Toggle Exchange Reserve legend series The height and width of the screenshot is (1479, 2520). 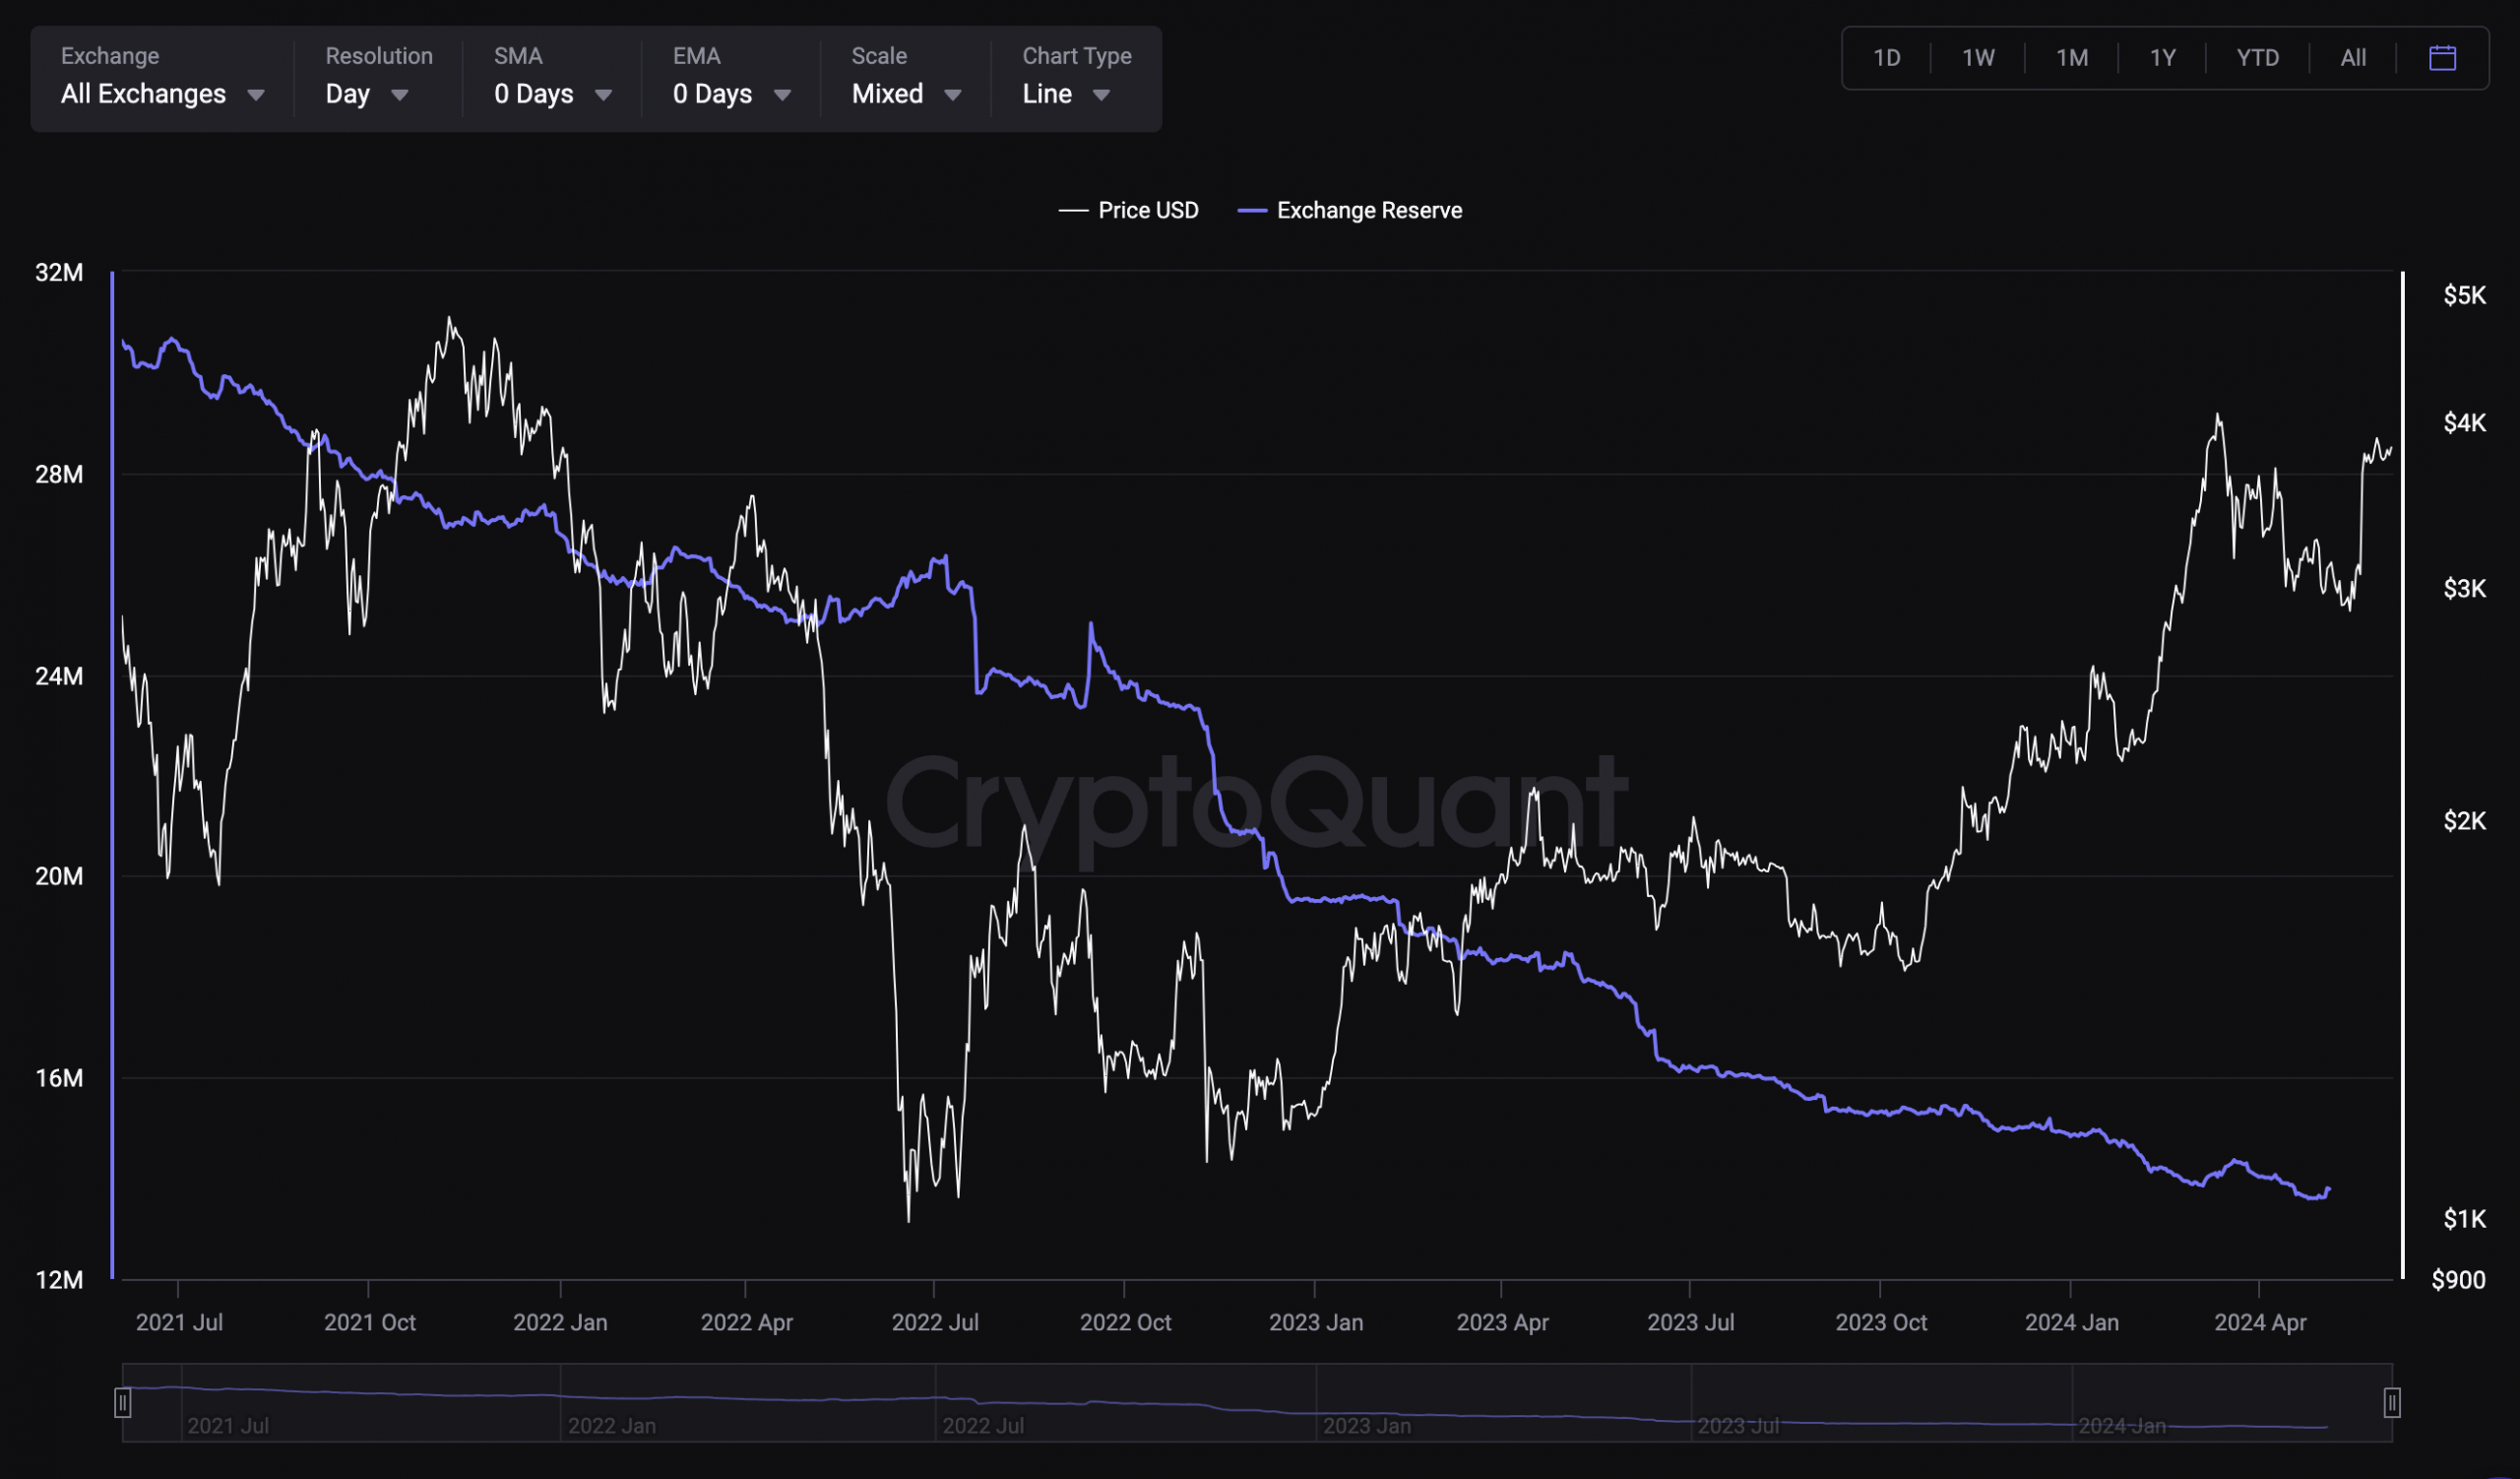tap(1368, 210)
